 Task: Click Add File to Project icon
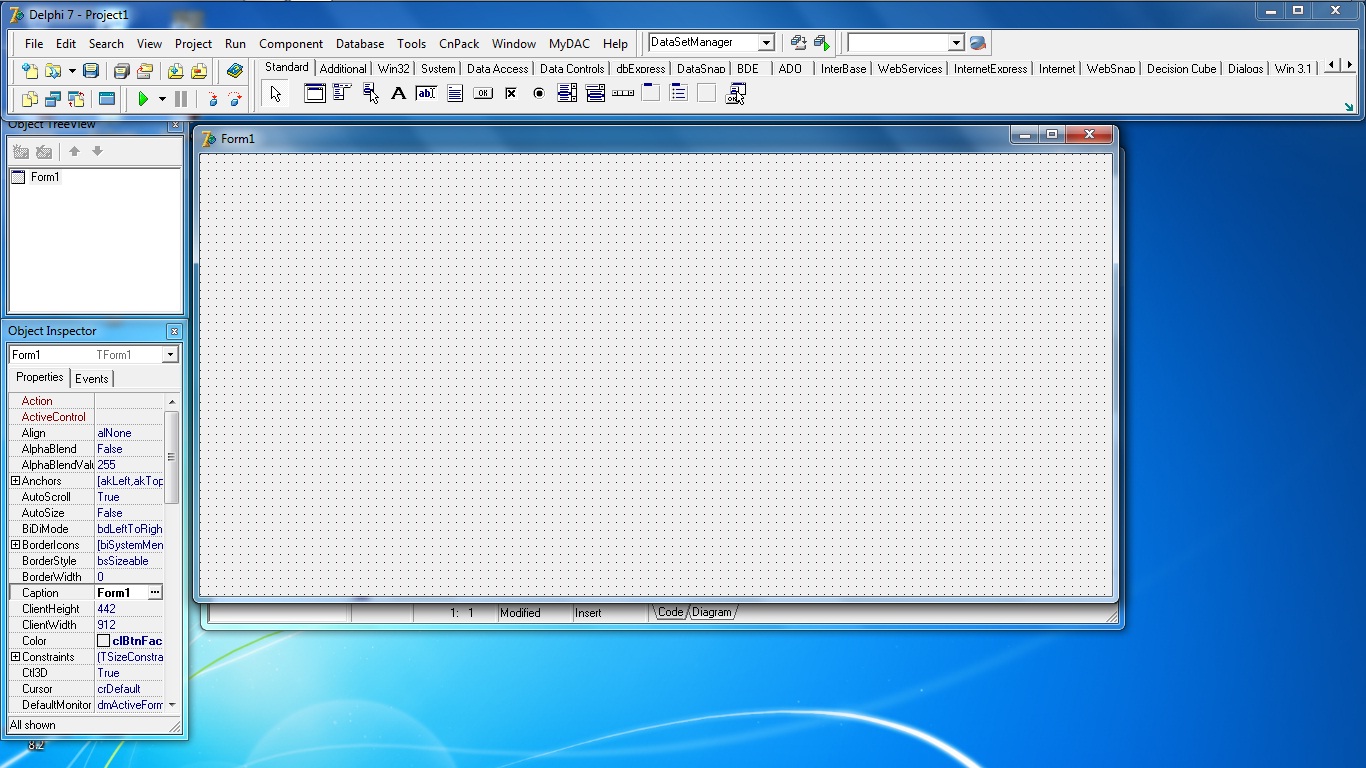coord(175,71)
